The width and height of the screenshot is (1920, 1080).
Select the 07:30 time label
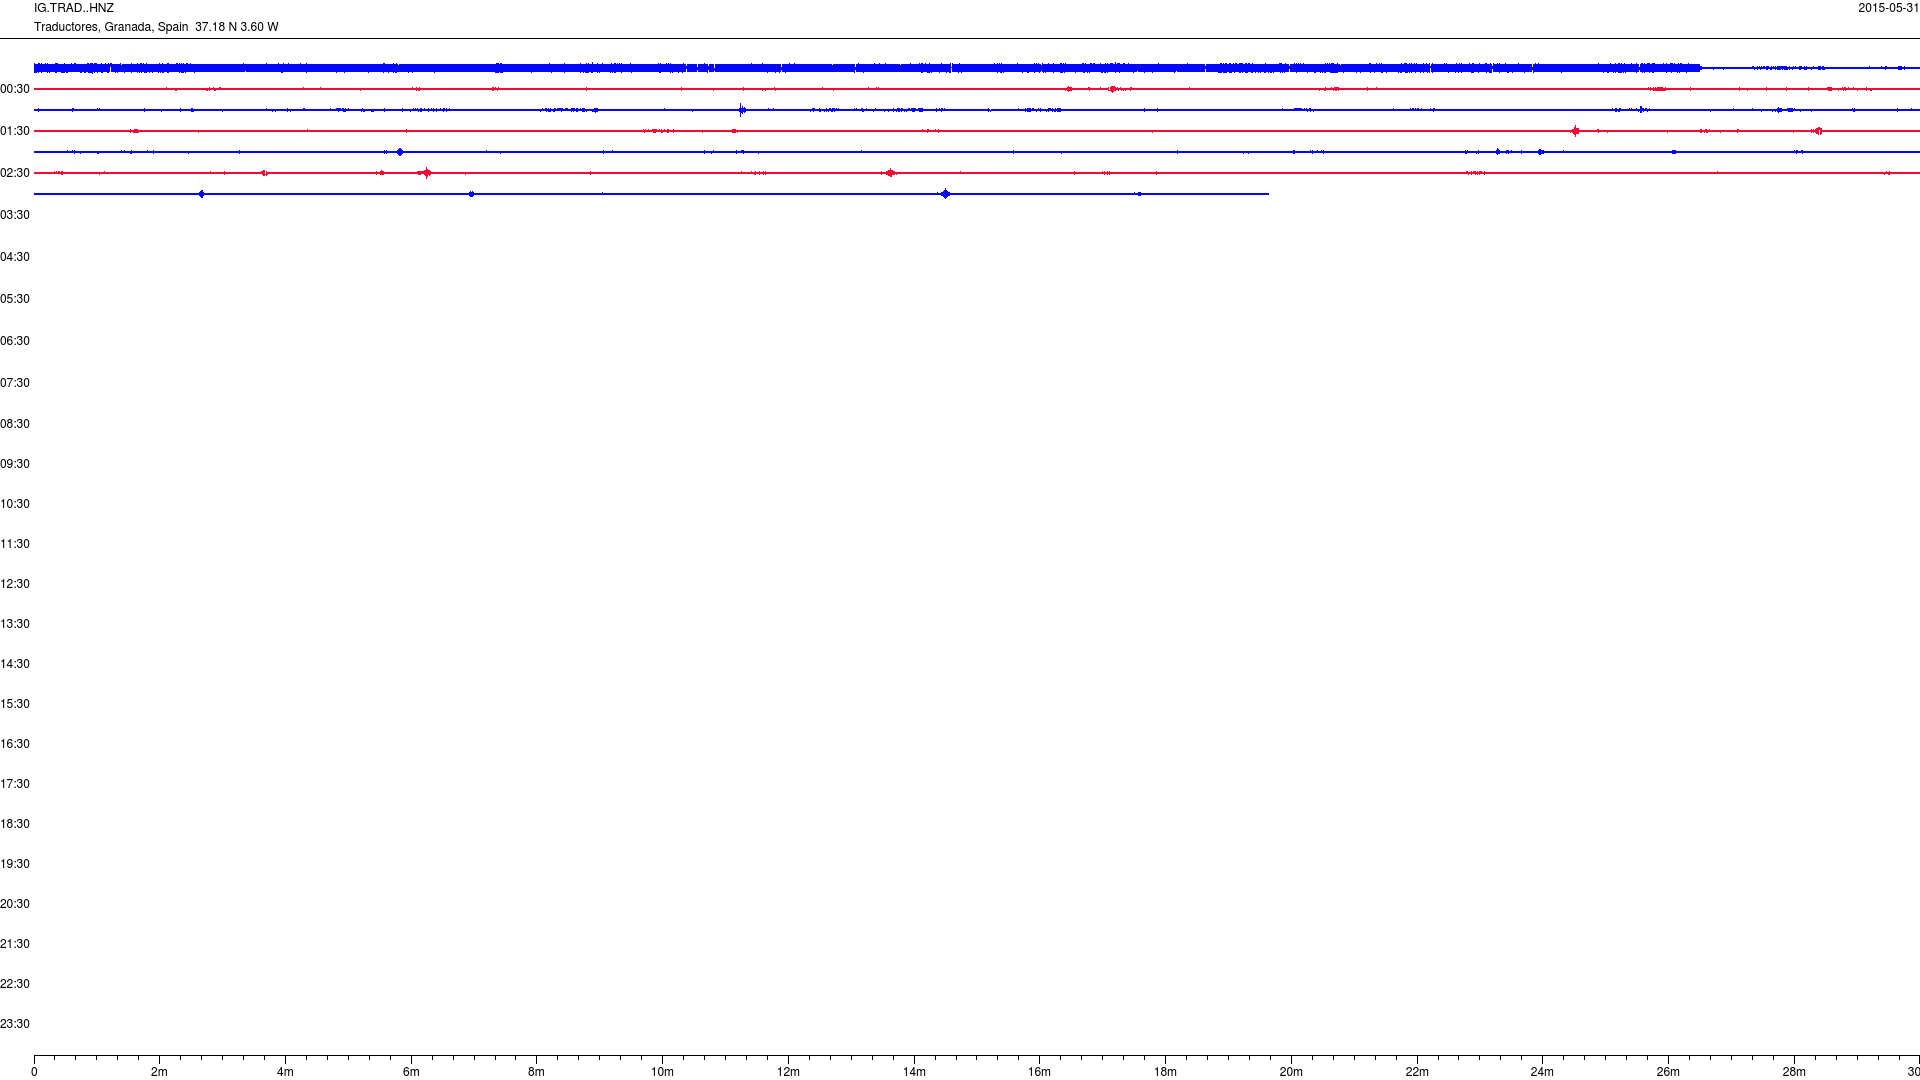tap(15, 383)
